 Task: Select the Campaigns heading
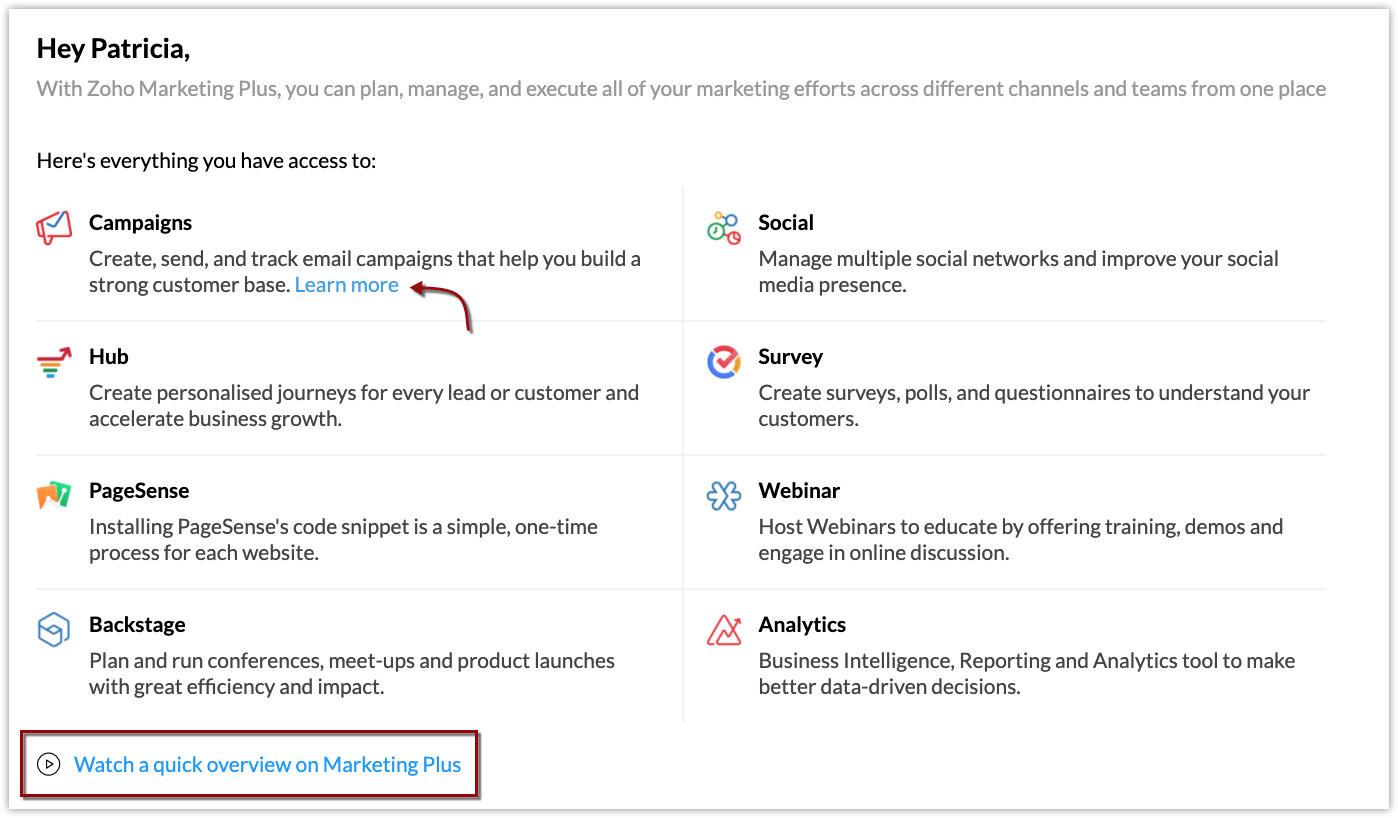point(140,223)
